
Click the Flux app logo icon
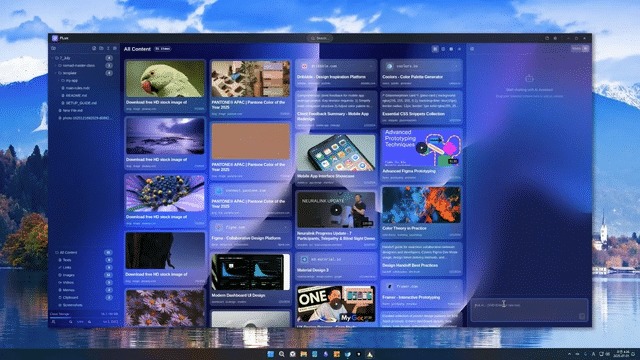pyautogui.click(x=55, y=38)
